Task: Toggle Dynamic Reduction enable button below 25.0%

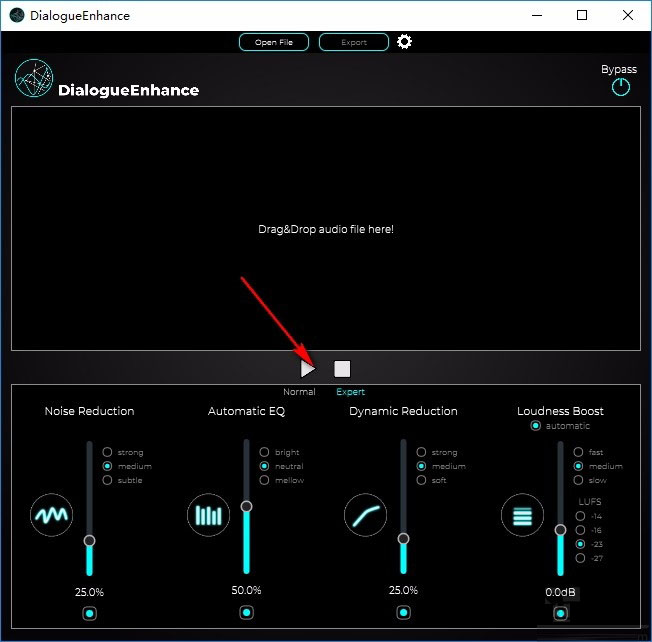Action: tap(403, 612)
